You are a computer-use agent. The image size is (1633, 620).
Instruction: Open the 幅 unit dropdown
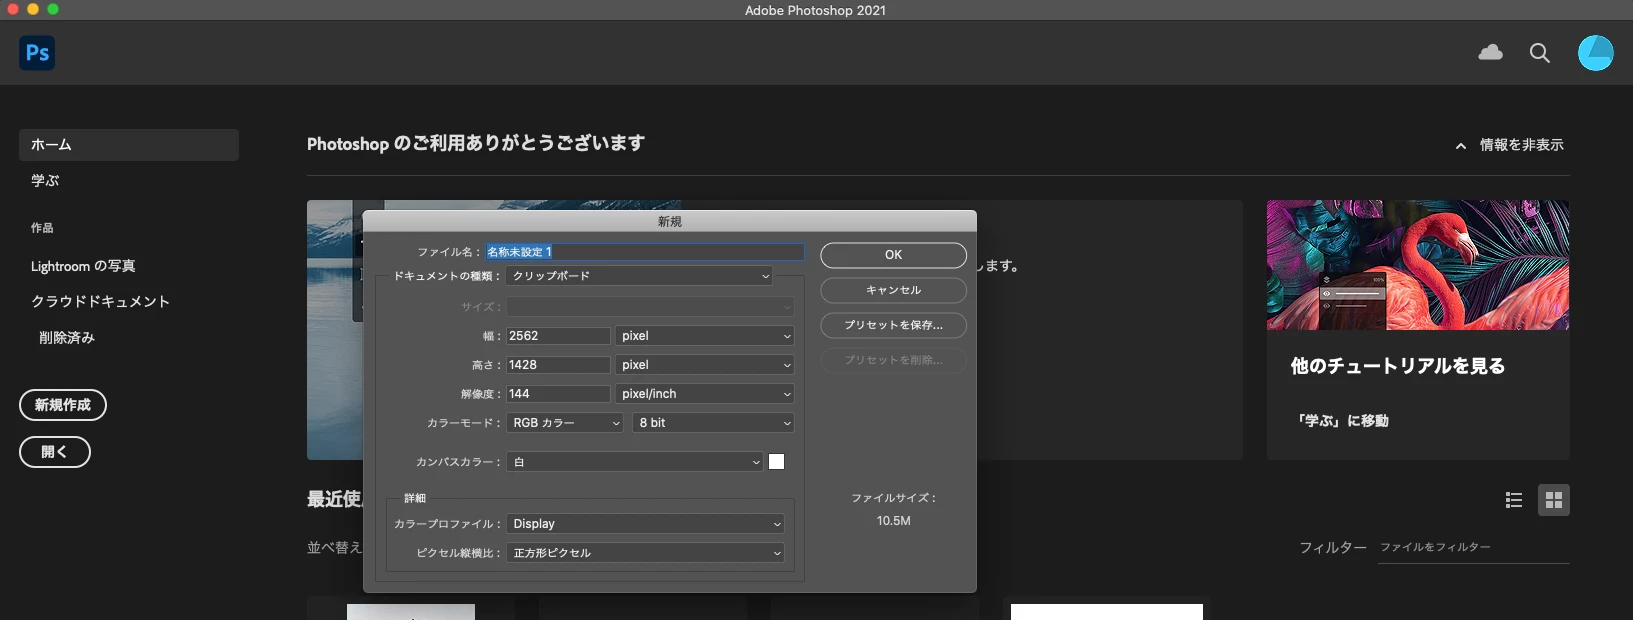[705, 336]
